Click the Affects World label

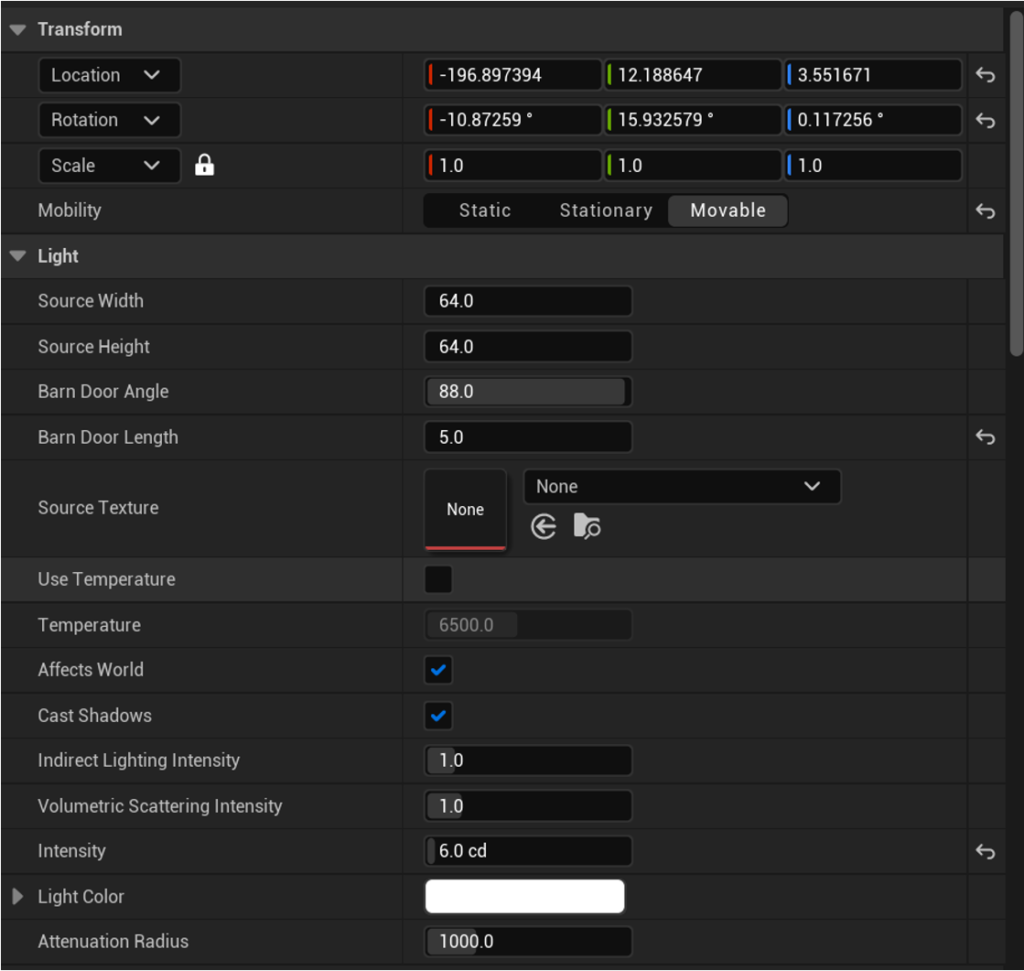pos(91,670)
